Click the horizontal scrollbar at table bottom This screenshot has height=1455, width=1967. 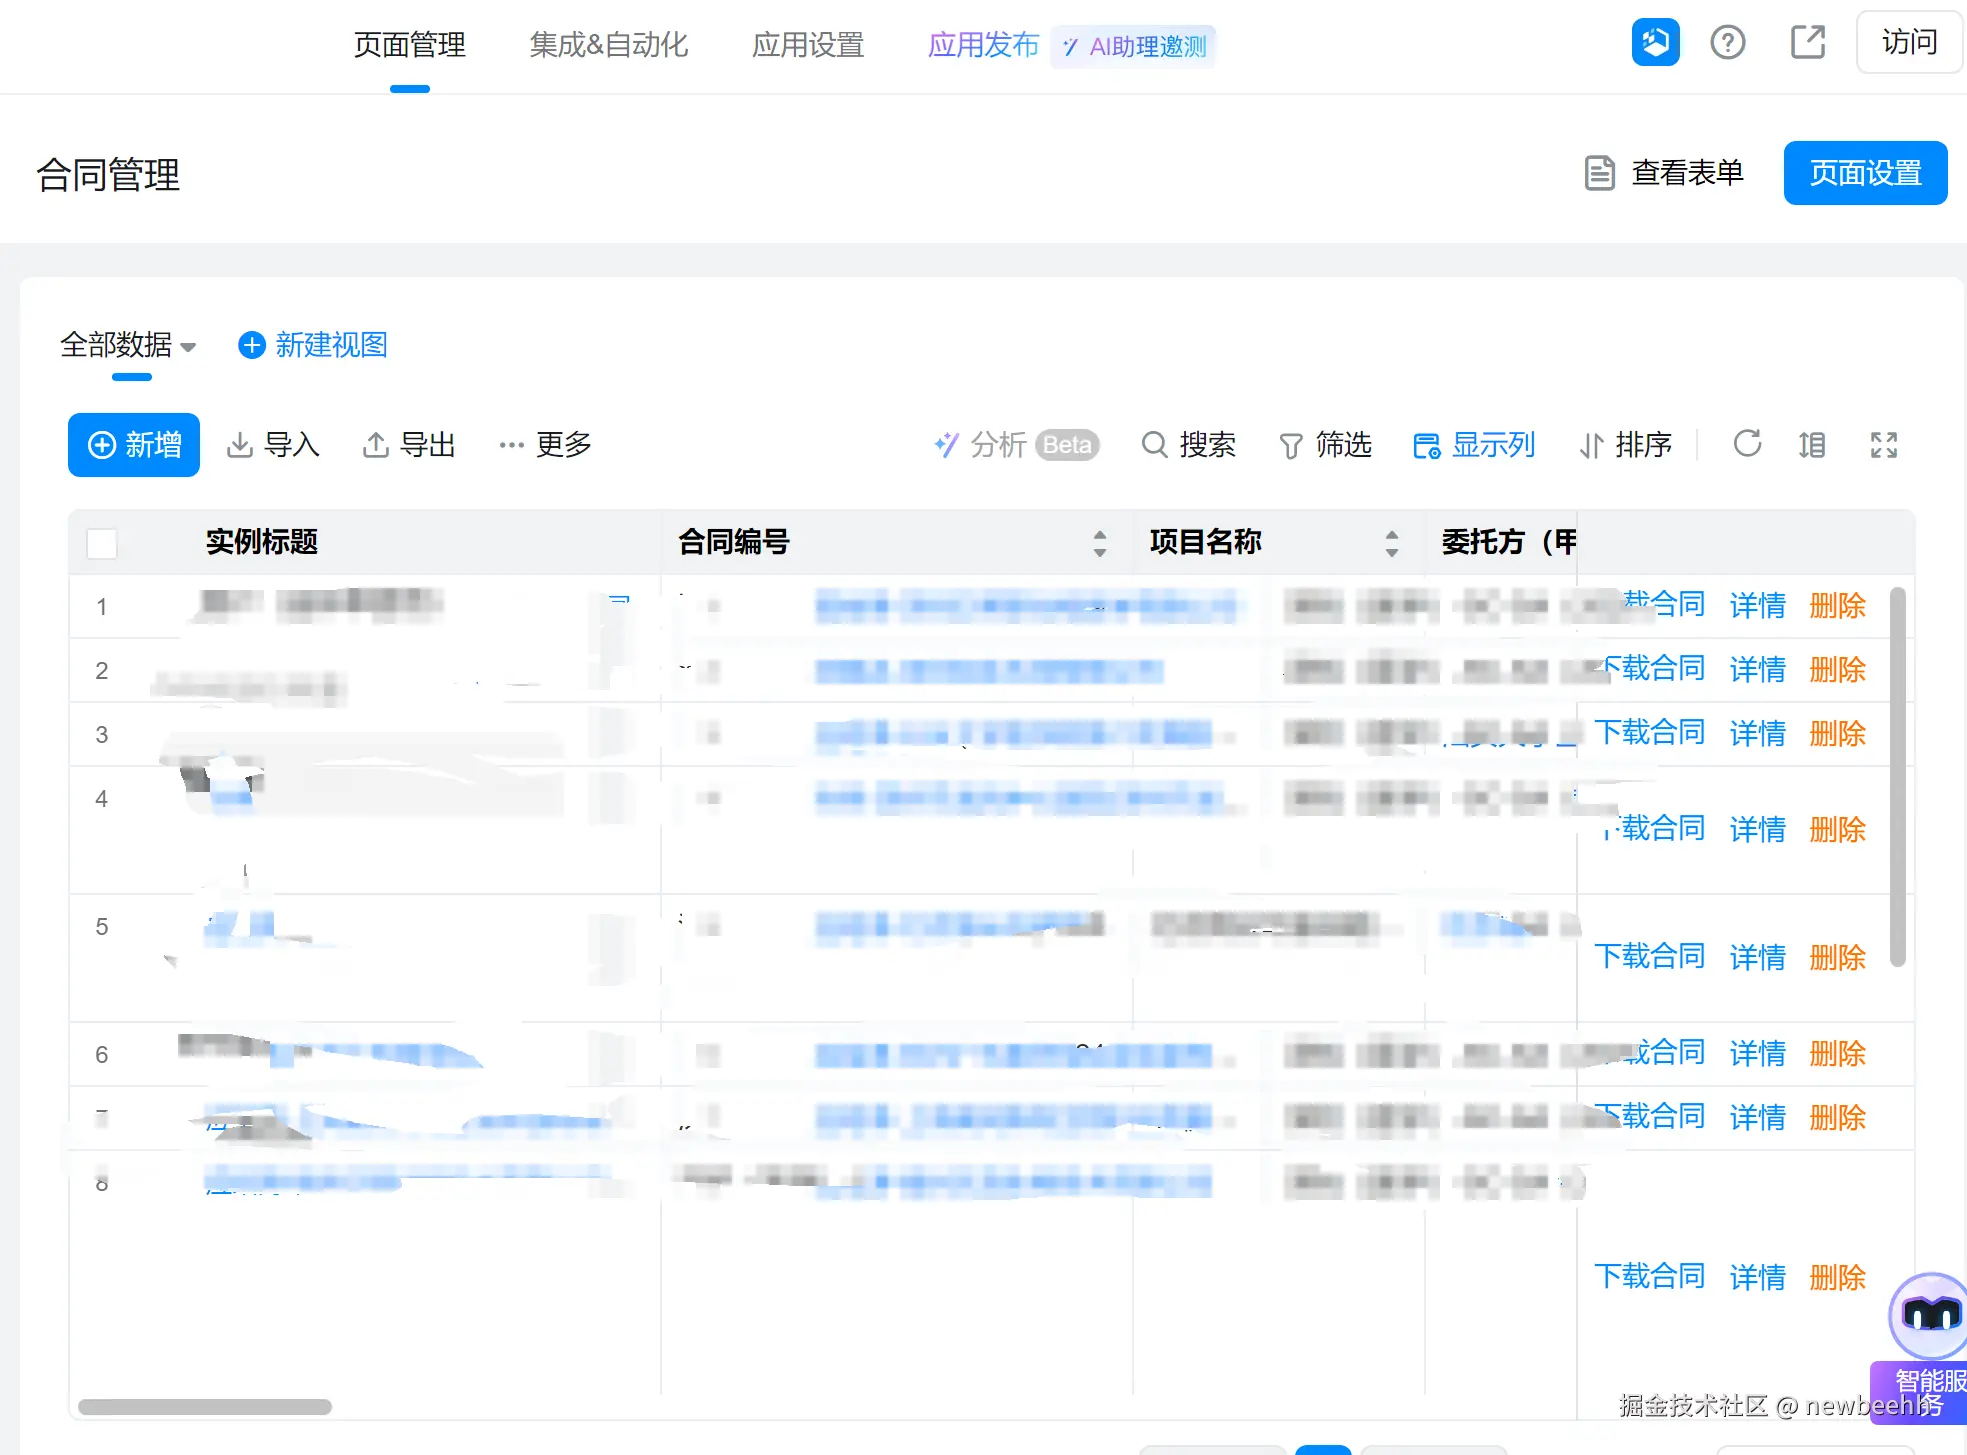click(x=205, y=1406)
